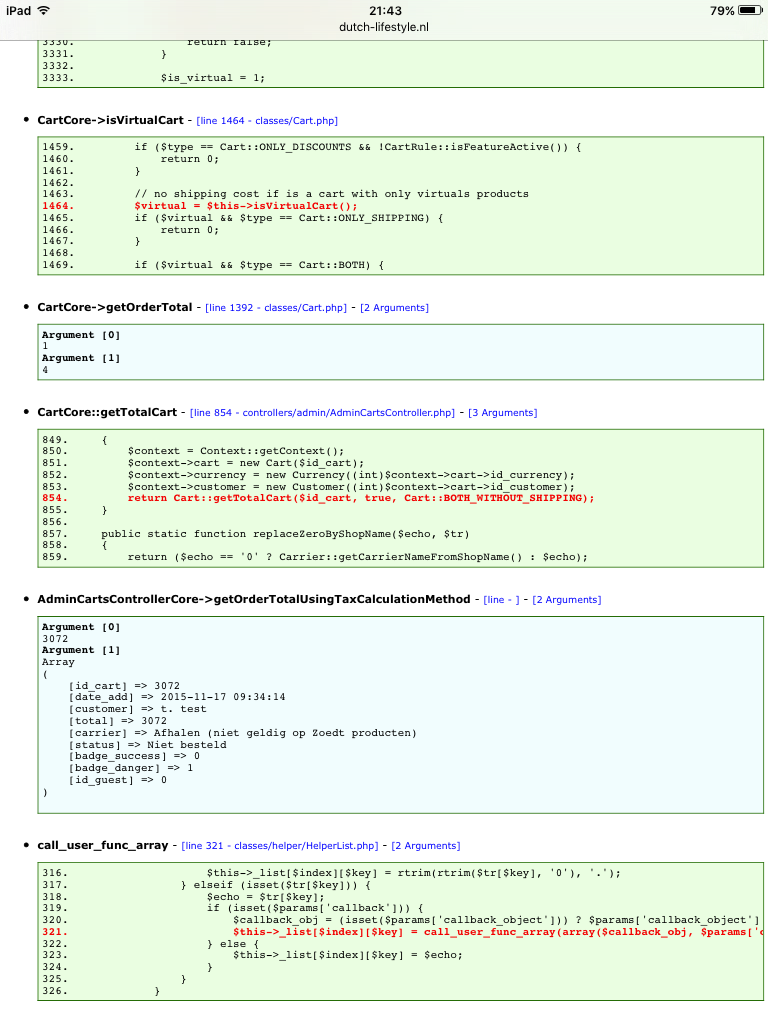Click the '[id_cart] => 3072' entry

tap(124, 686)
